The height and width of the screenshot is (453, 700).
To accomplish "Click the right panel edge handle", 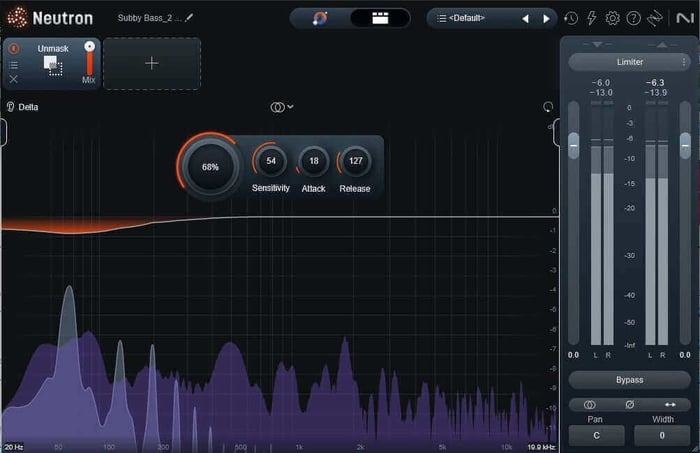I will [x=556, y=132].
